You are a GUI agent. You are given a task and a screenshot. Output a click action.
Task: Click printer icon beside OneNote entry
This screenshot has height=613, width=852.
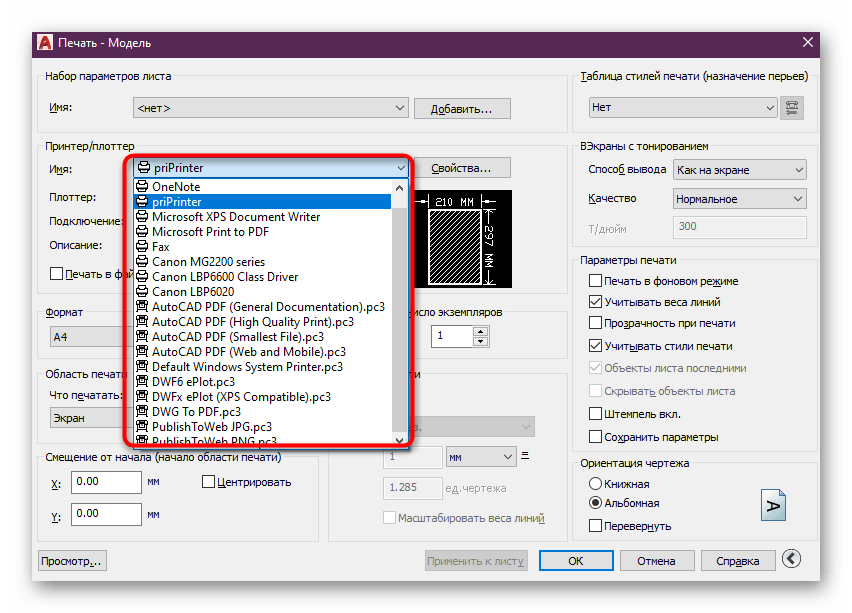(143, 187)
